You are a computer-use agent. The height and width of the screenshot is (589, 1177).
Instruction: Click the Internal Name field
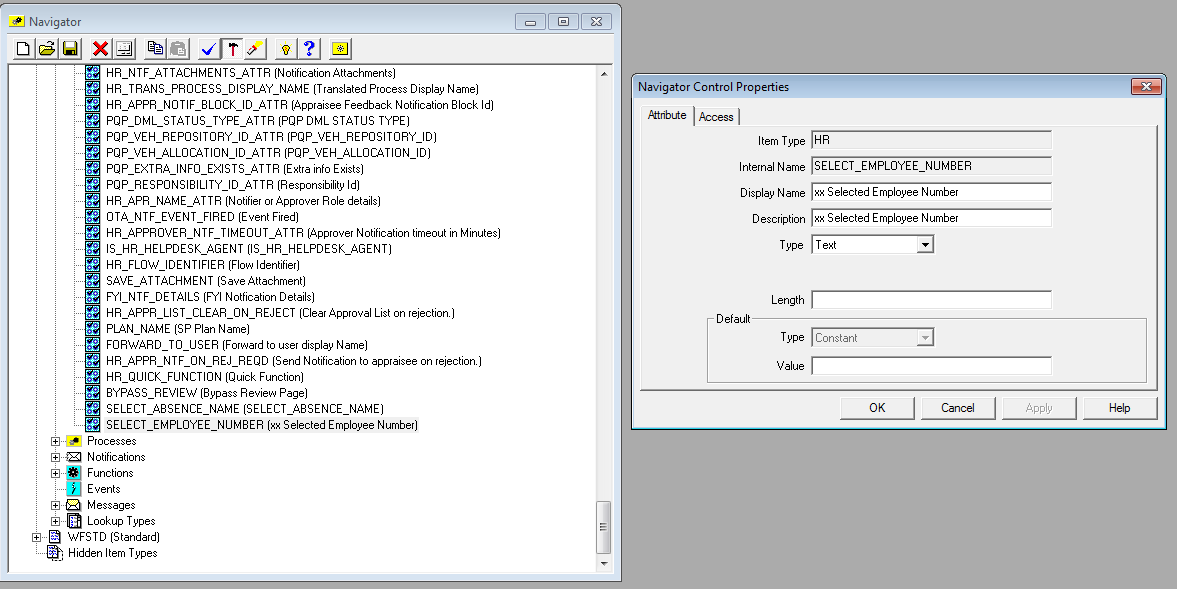pyautogui.click(x=932, y=166)
